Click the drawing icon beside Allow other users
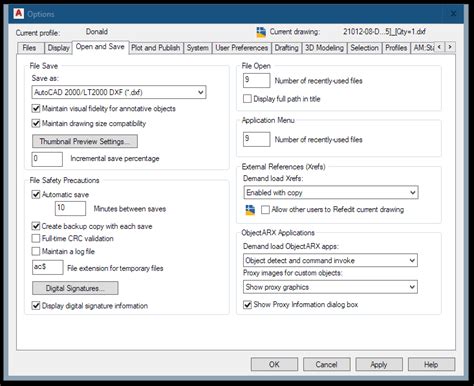 pos(250,210)
